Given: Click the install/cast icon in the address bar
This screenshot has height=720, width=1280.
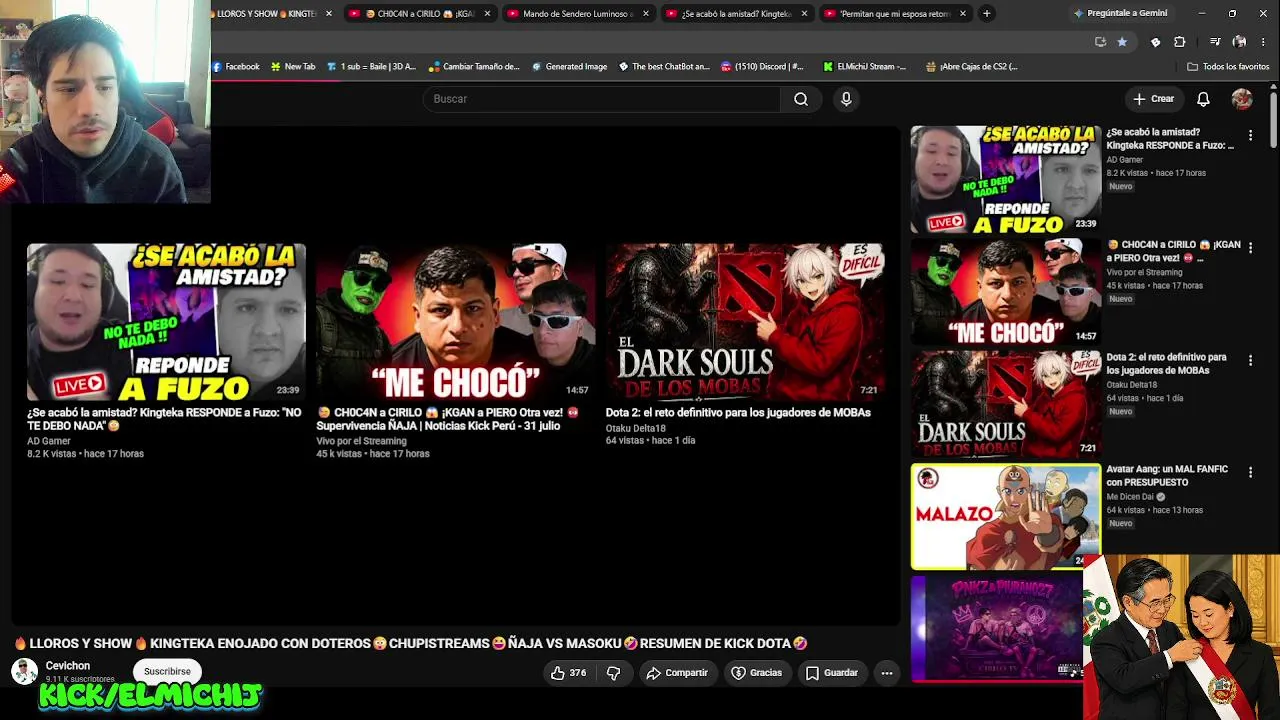Looking at the screenshot, I should tap(1100, 42).
